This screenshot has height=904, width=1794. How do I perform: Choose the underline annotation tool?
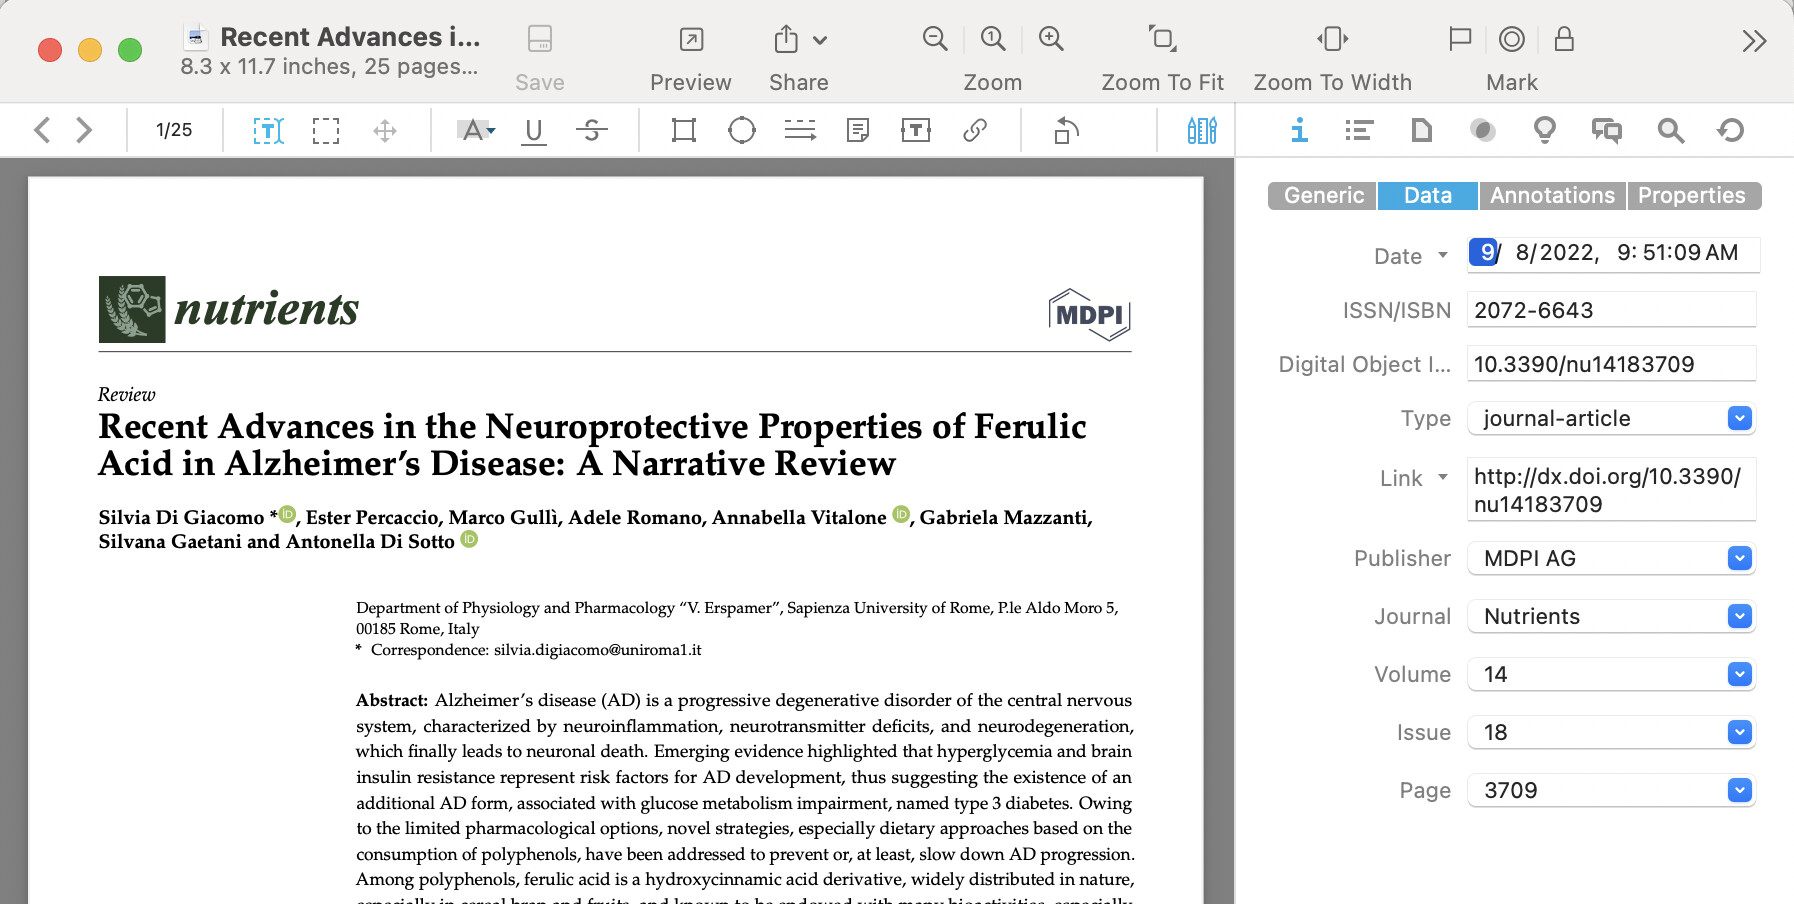tap(534, 130)
